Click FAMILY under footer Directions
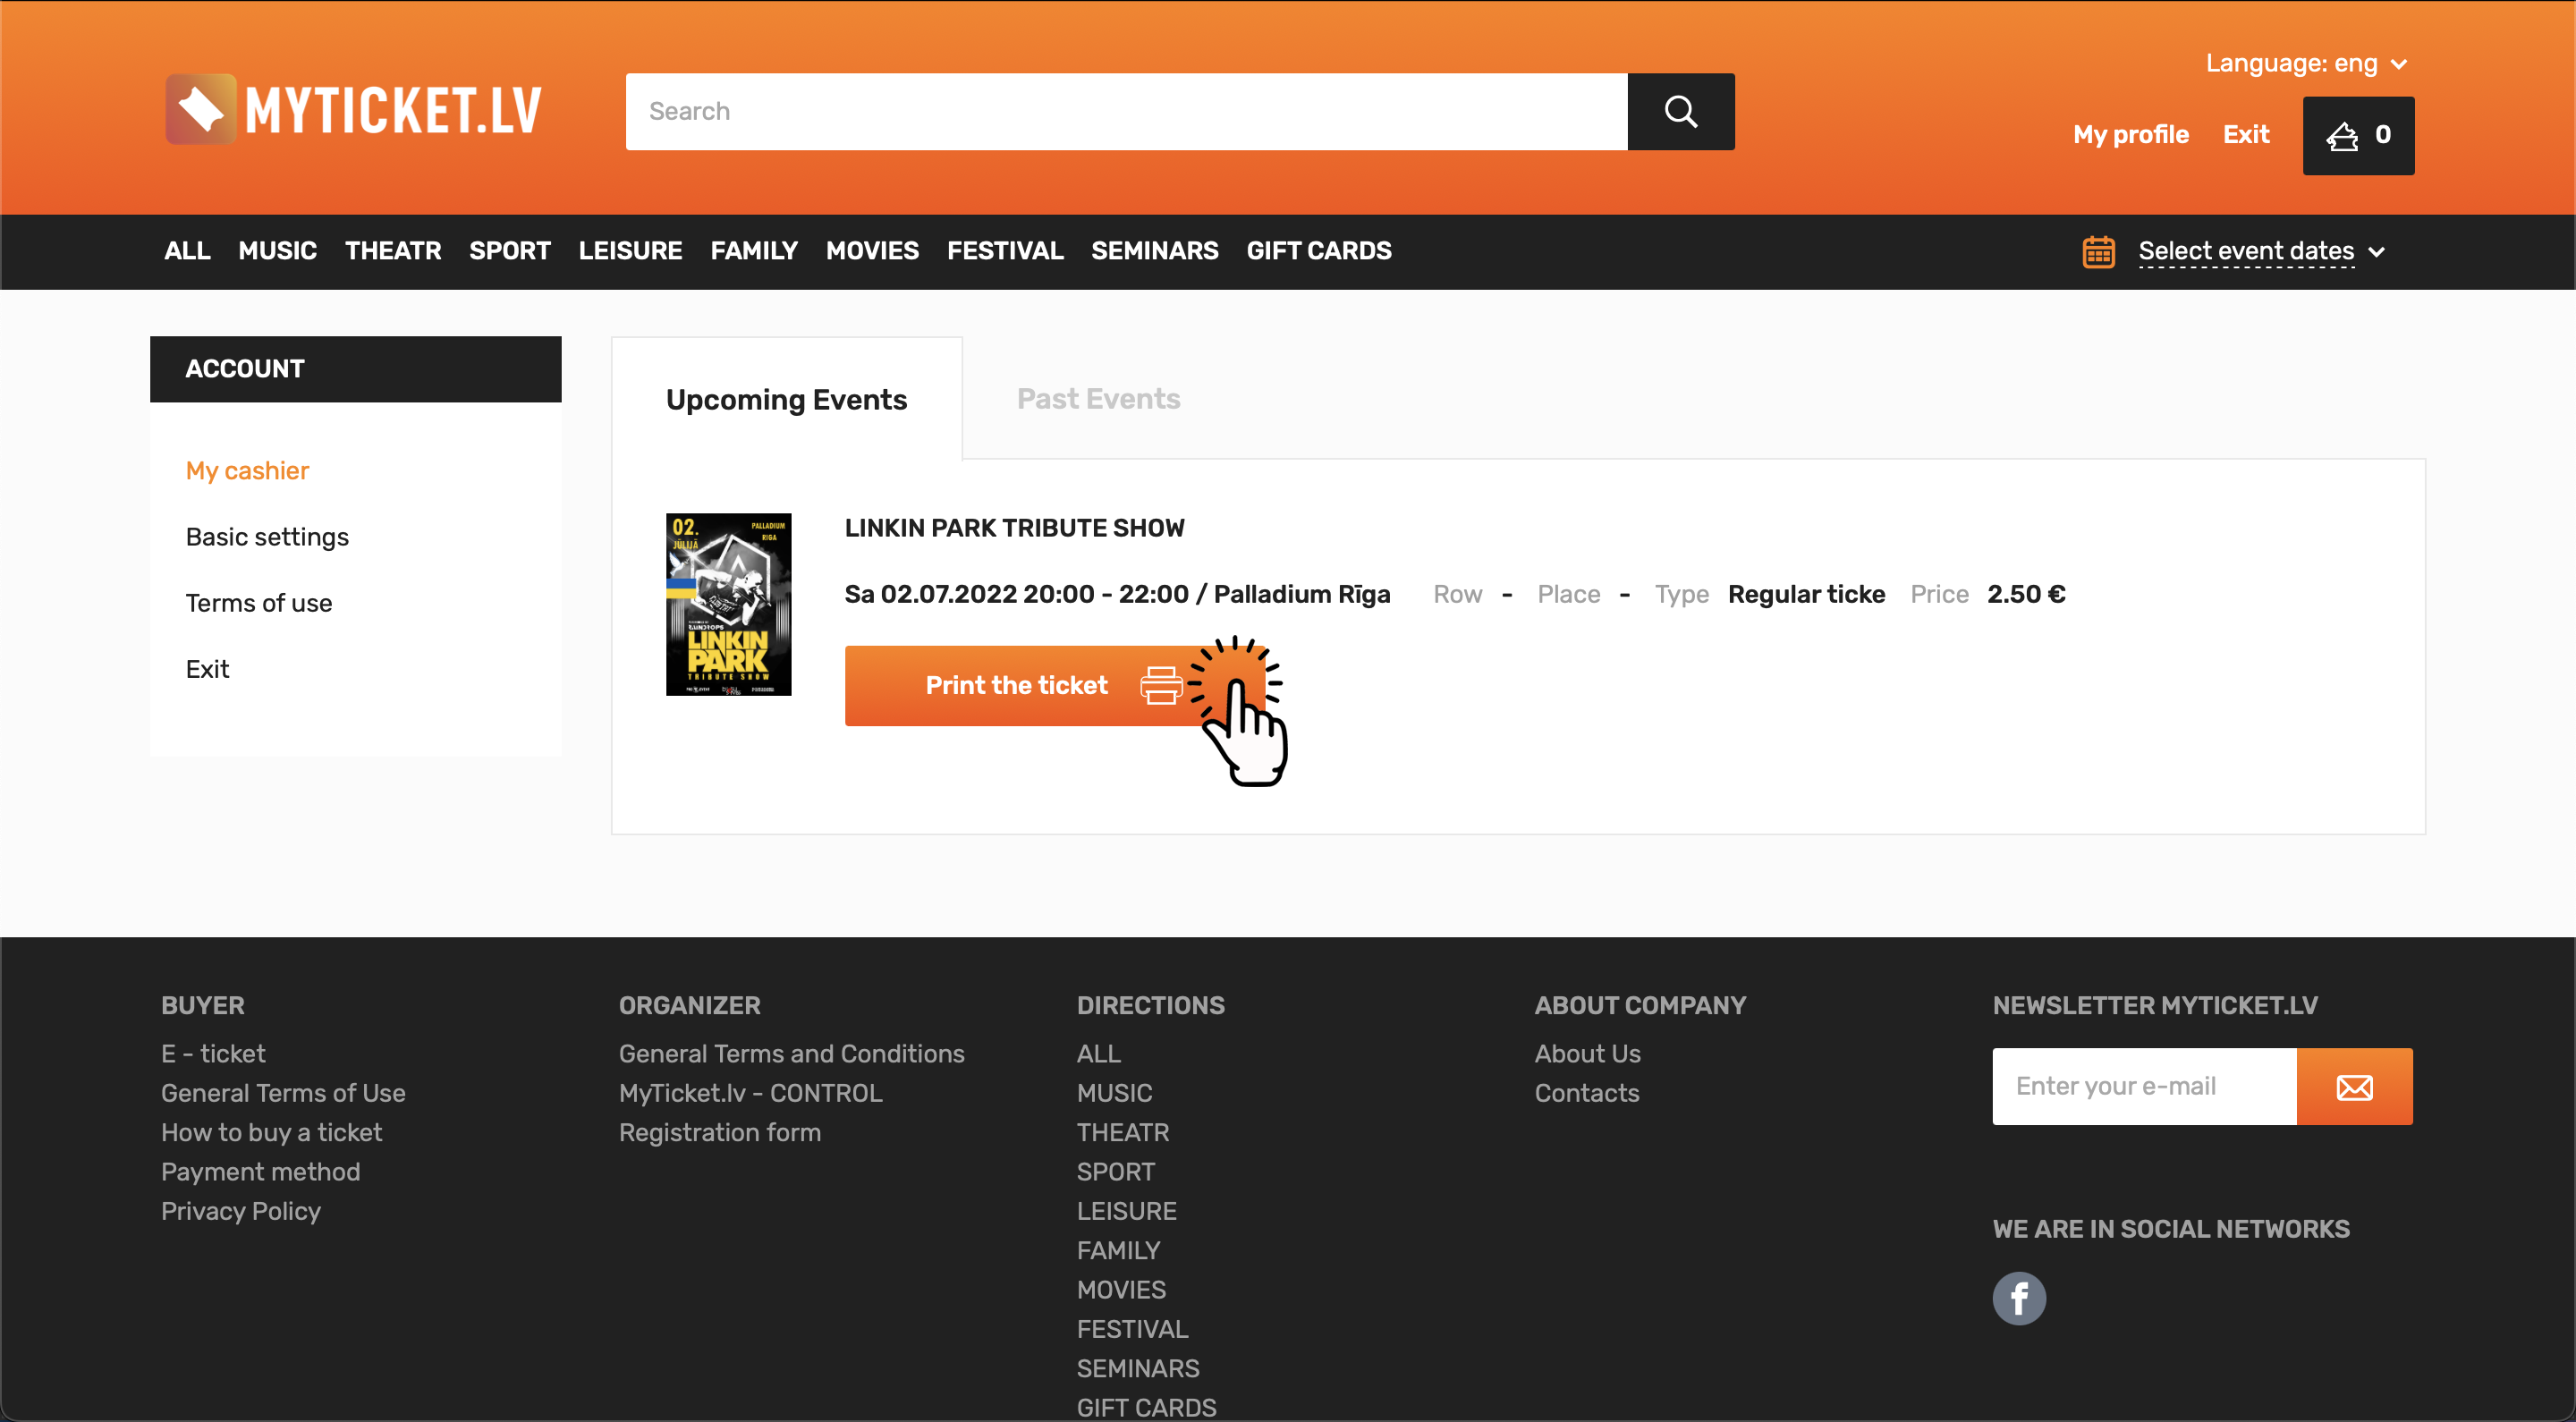2576x1422 pixels. 1118,1250
